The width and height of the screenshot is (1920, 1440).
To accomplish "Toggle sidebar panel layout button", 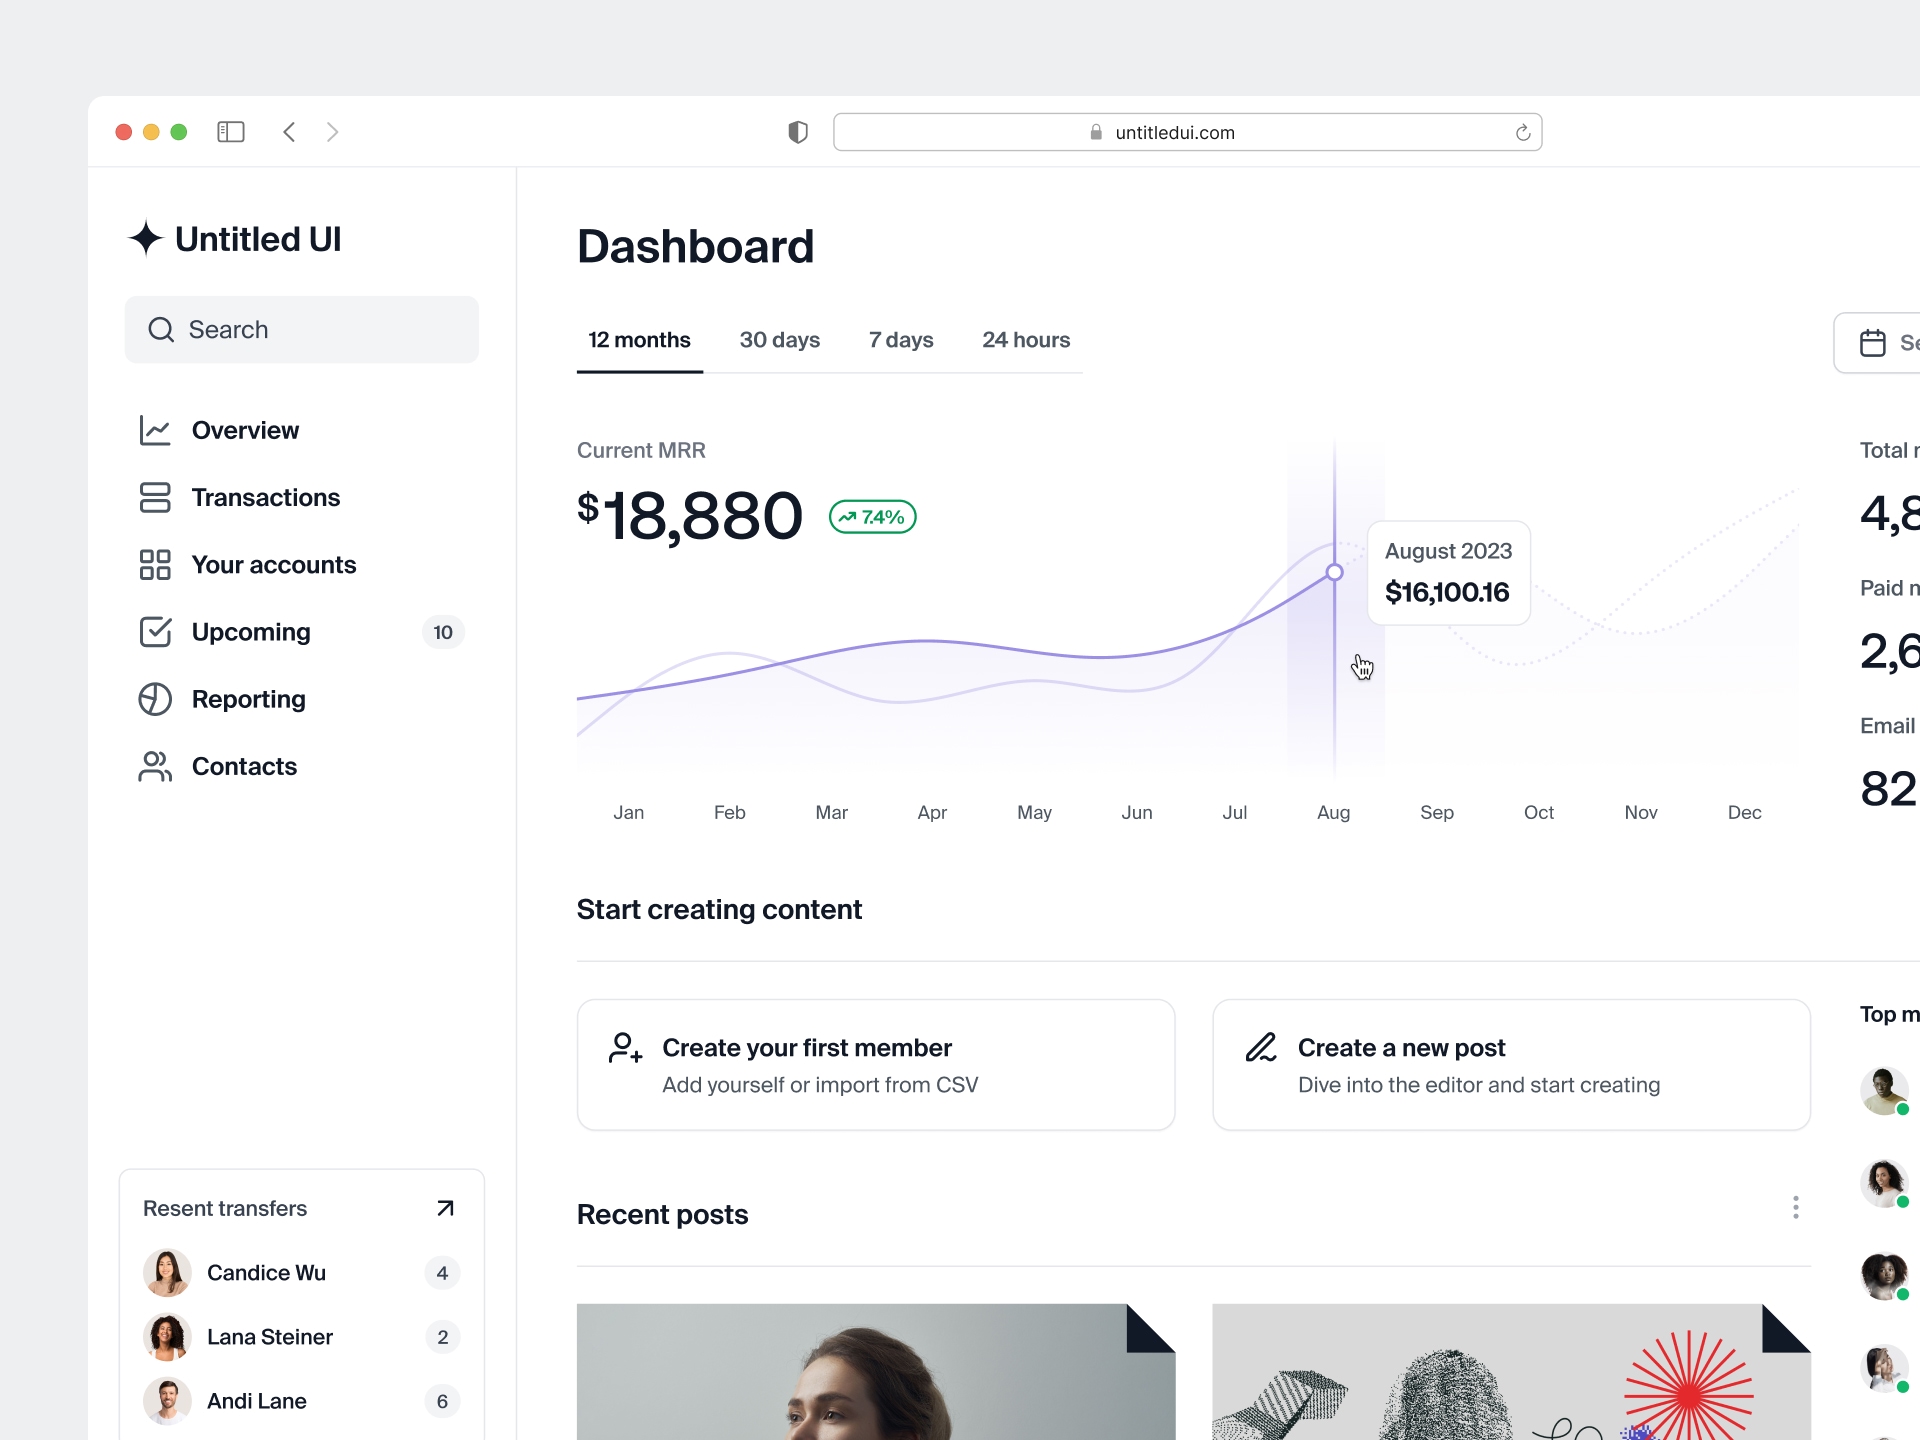I will click(x=234, y=132).
